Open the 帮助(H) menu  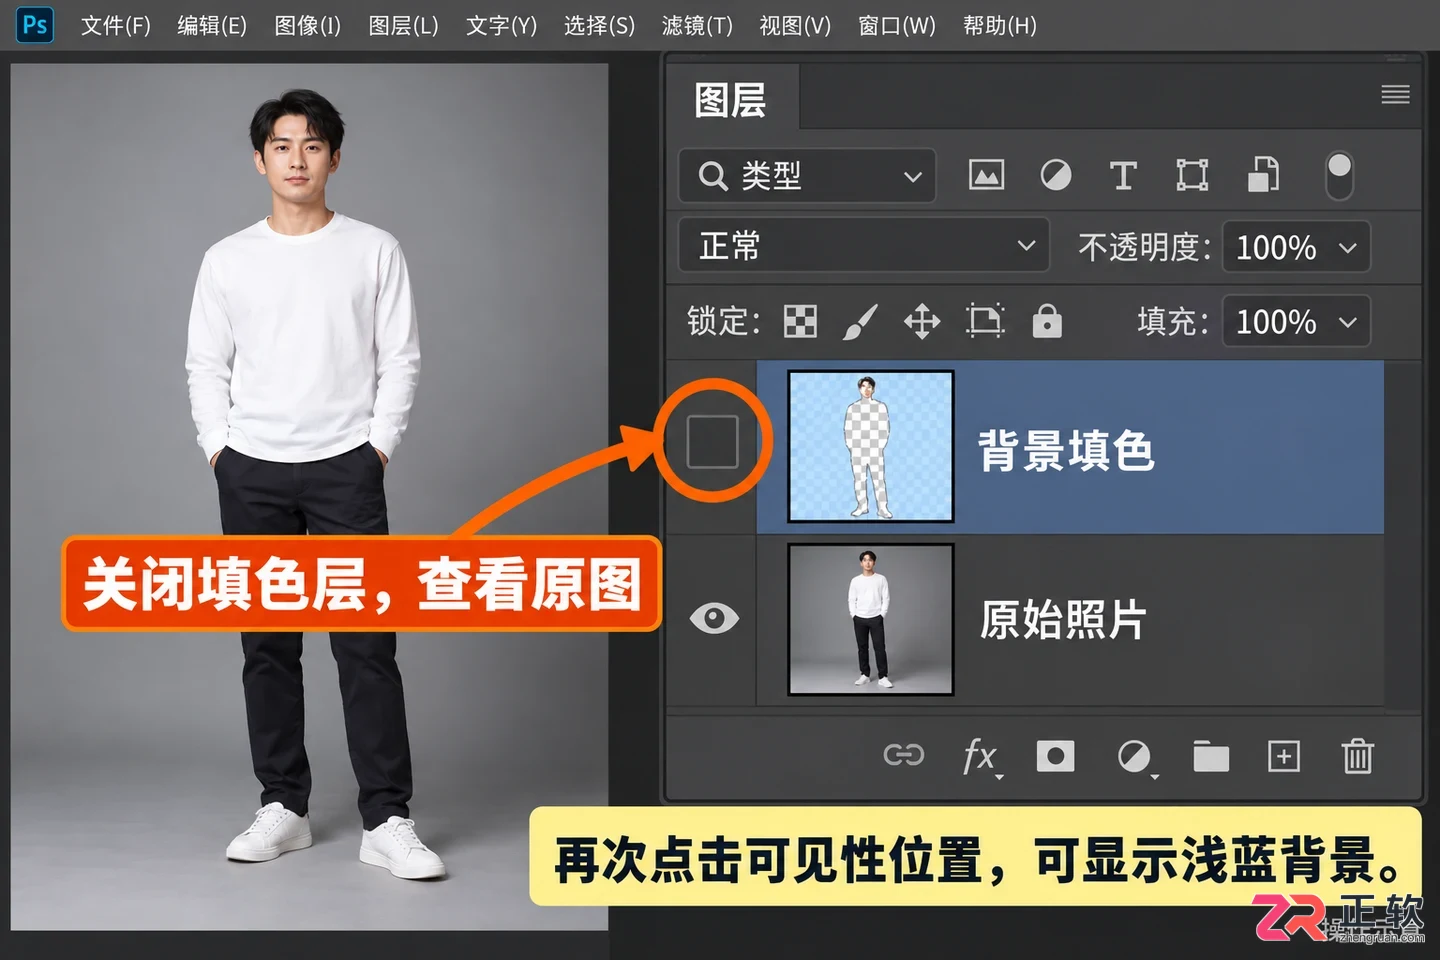click(1000, 25)
